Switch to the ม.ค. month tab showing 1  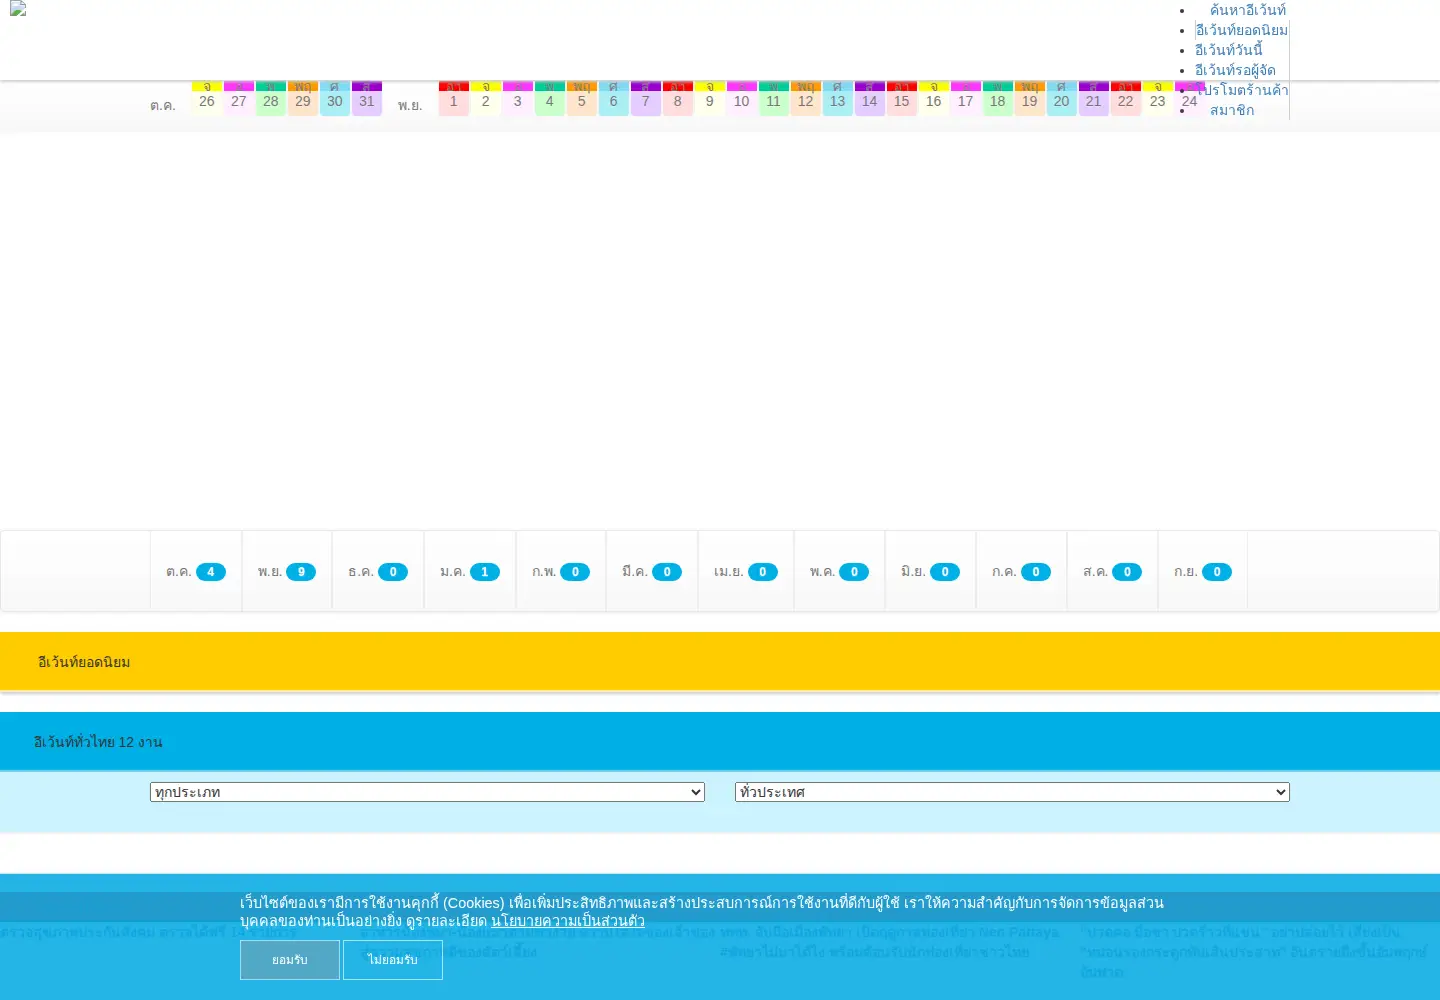470,571
